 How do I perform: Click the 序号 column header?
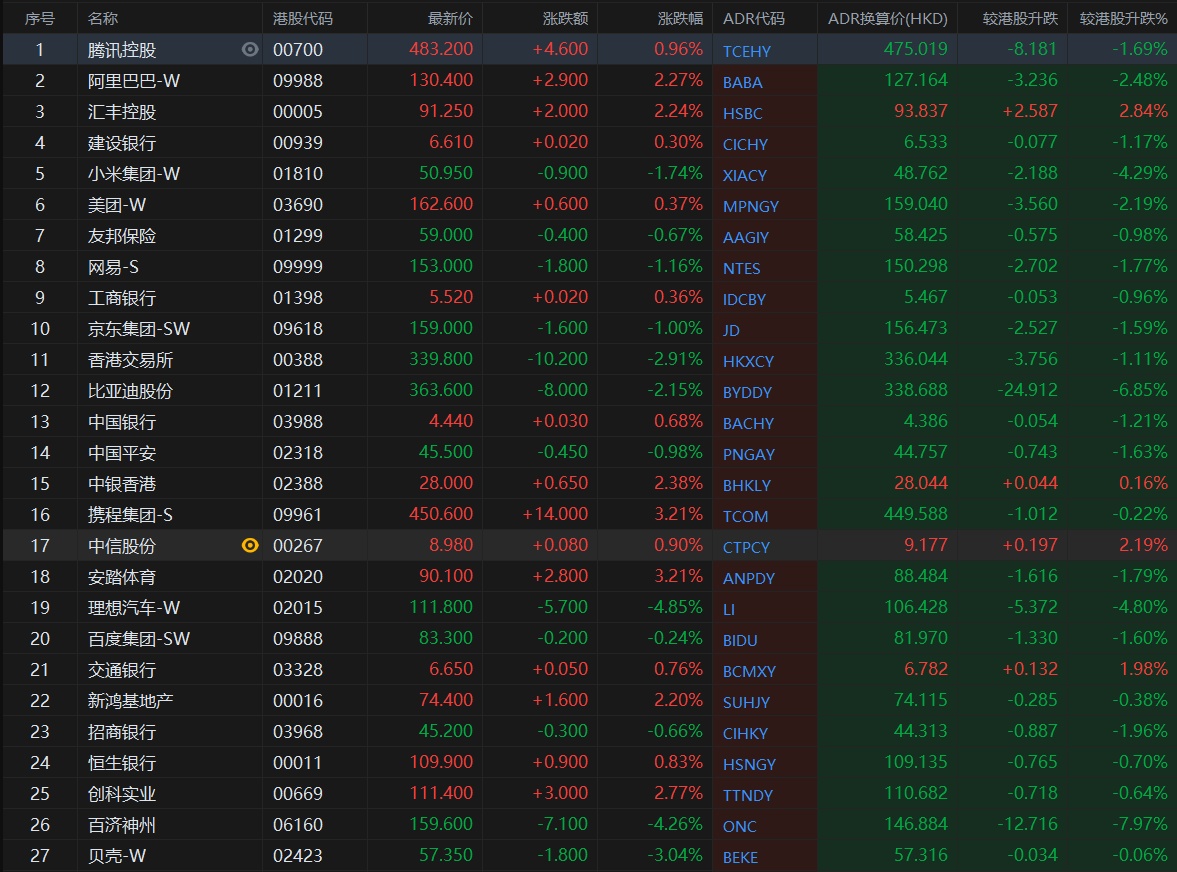point(40,19)
